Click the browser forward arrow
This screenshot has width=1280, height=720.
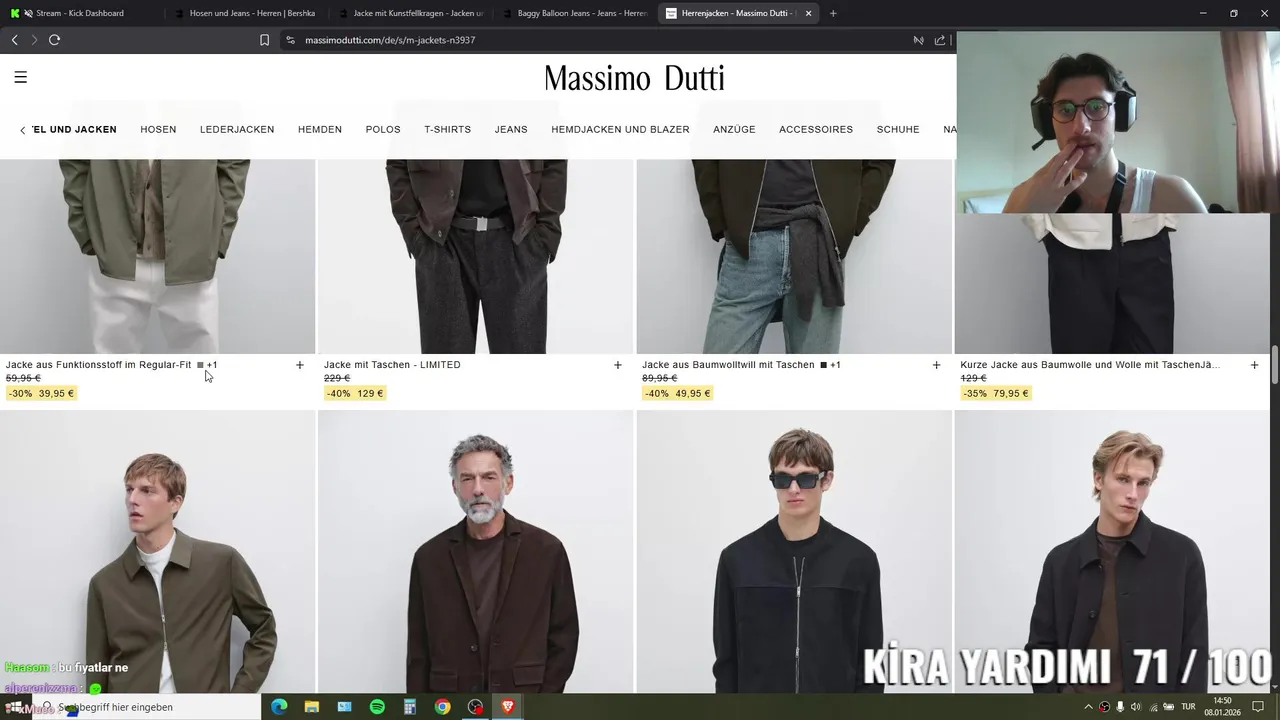point(34,40)
